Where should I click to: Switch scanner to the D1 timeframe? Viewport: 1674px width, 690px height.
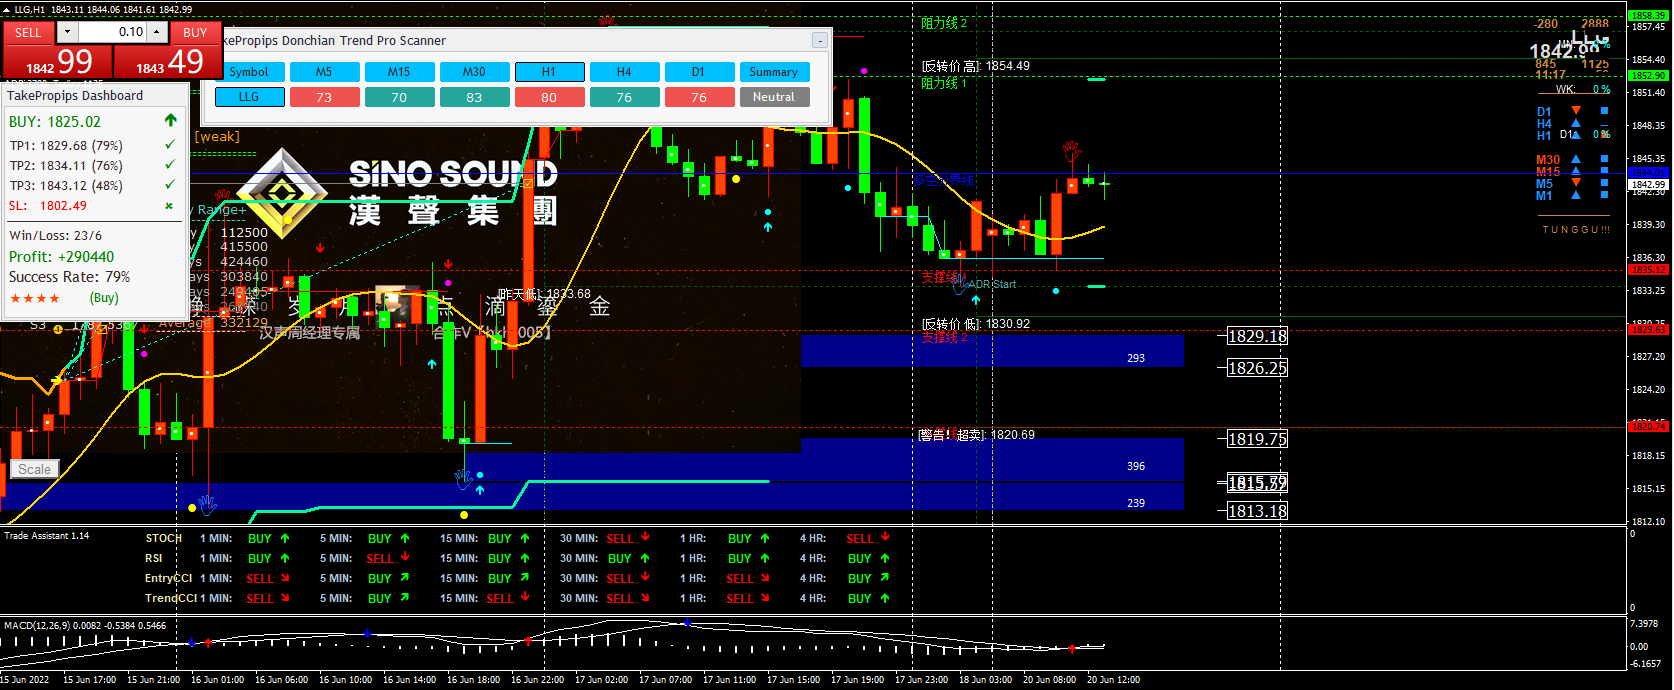pyautogui.click(x=699, y=72)
